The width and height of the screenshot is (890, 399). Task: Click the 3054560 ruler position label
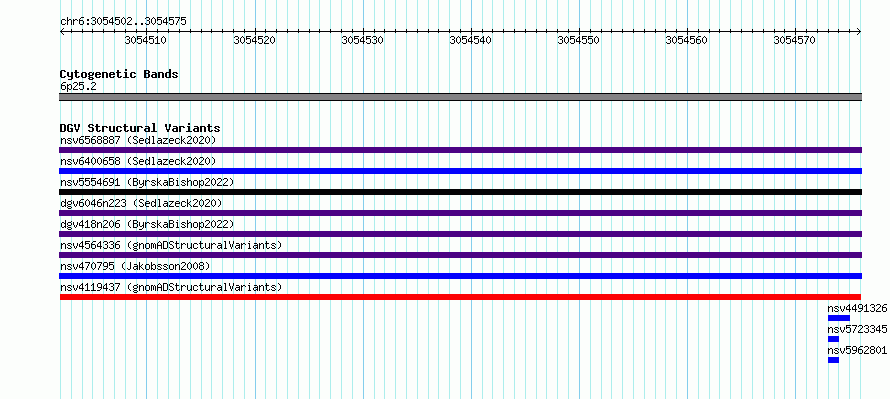point(686,40)
